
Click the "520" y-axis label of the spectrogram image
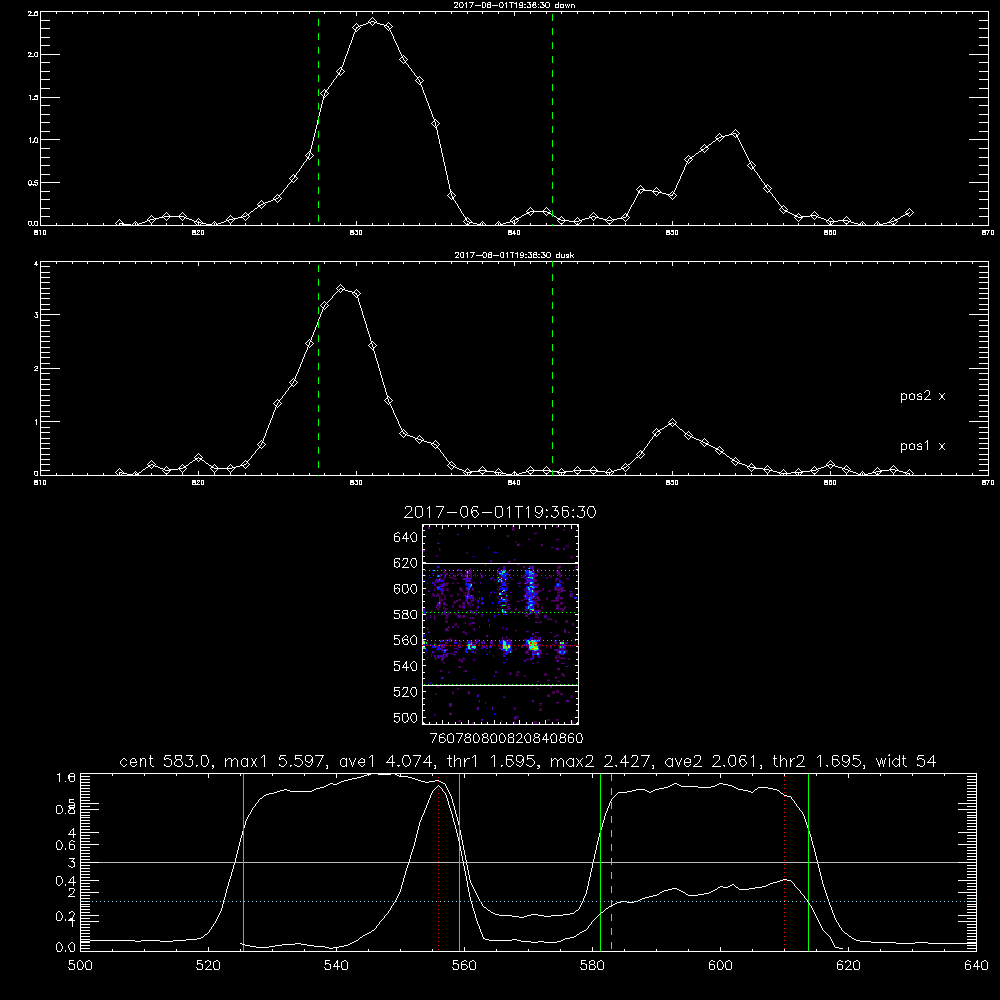click(406, 691)
